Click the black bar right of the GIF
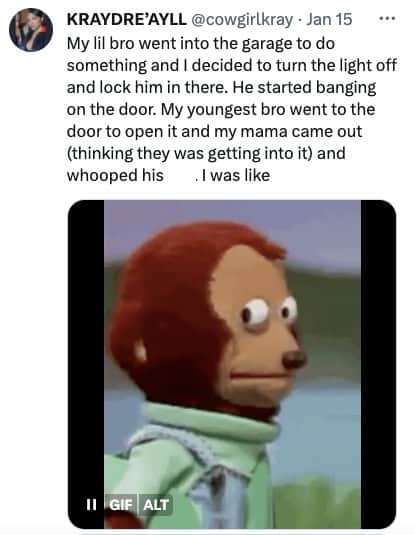415x535 pixels. tap(378, 364)
